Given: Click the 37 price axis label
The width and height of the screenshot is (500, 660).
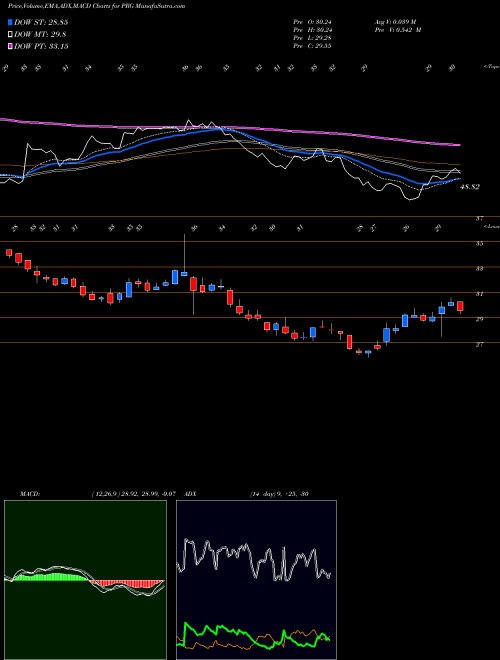Looking at the screenshot, I should (479, 218).
